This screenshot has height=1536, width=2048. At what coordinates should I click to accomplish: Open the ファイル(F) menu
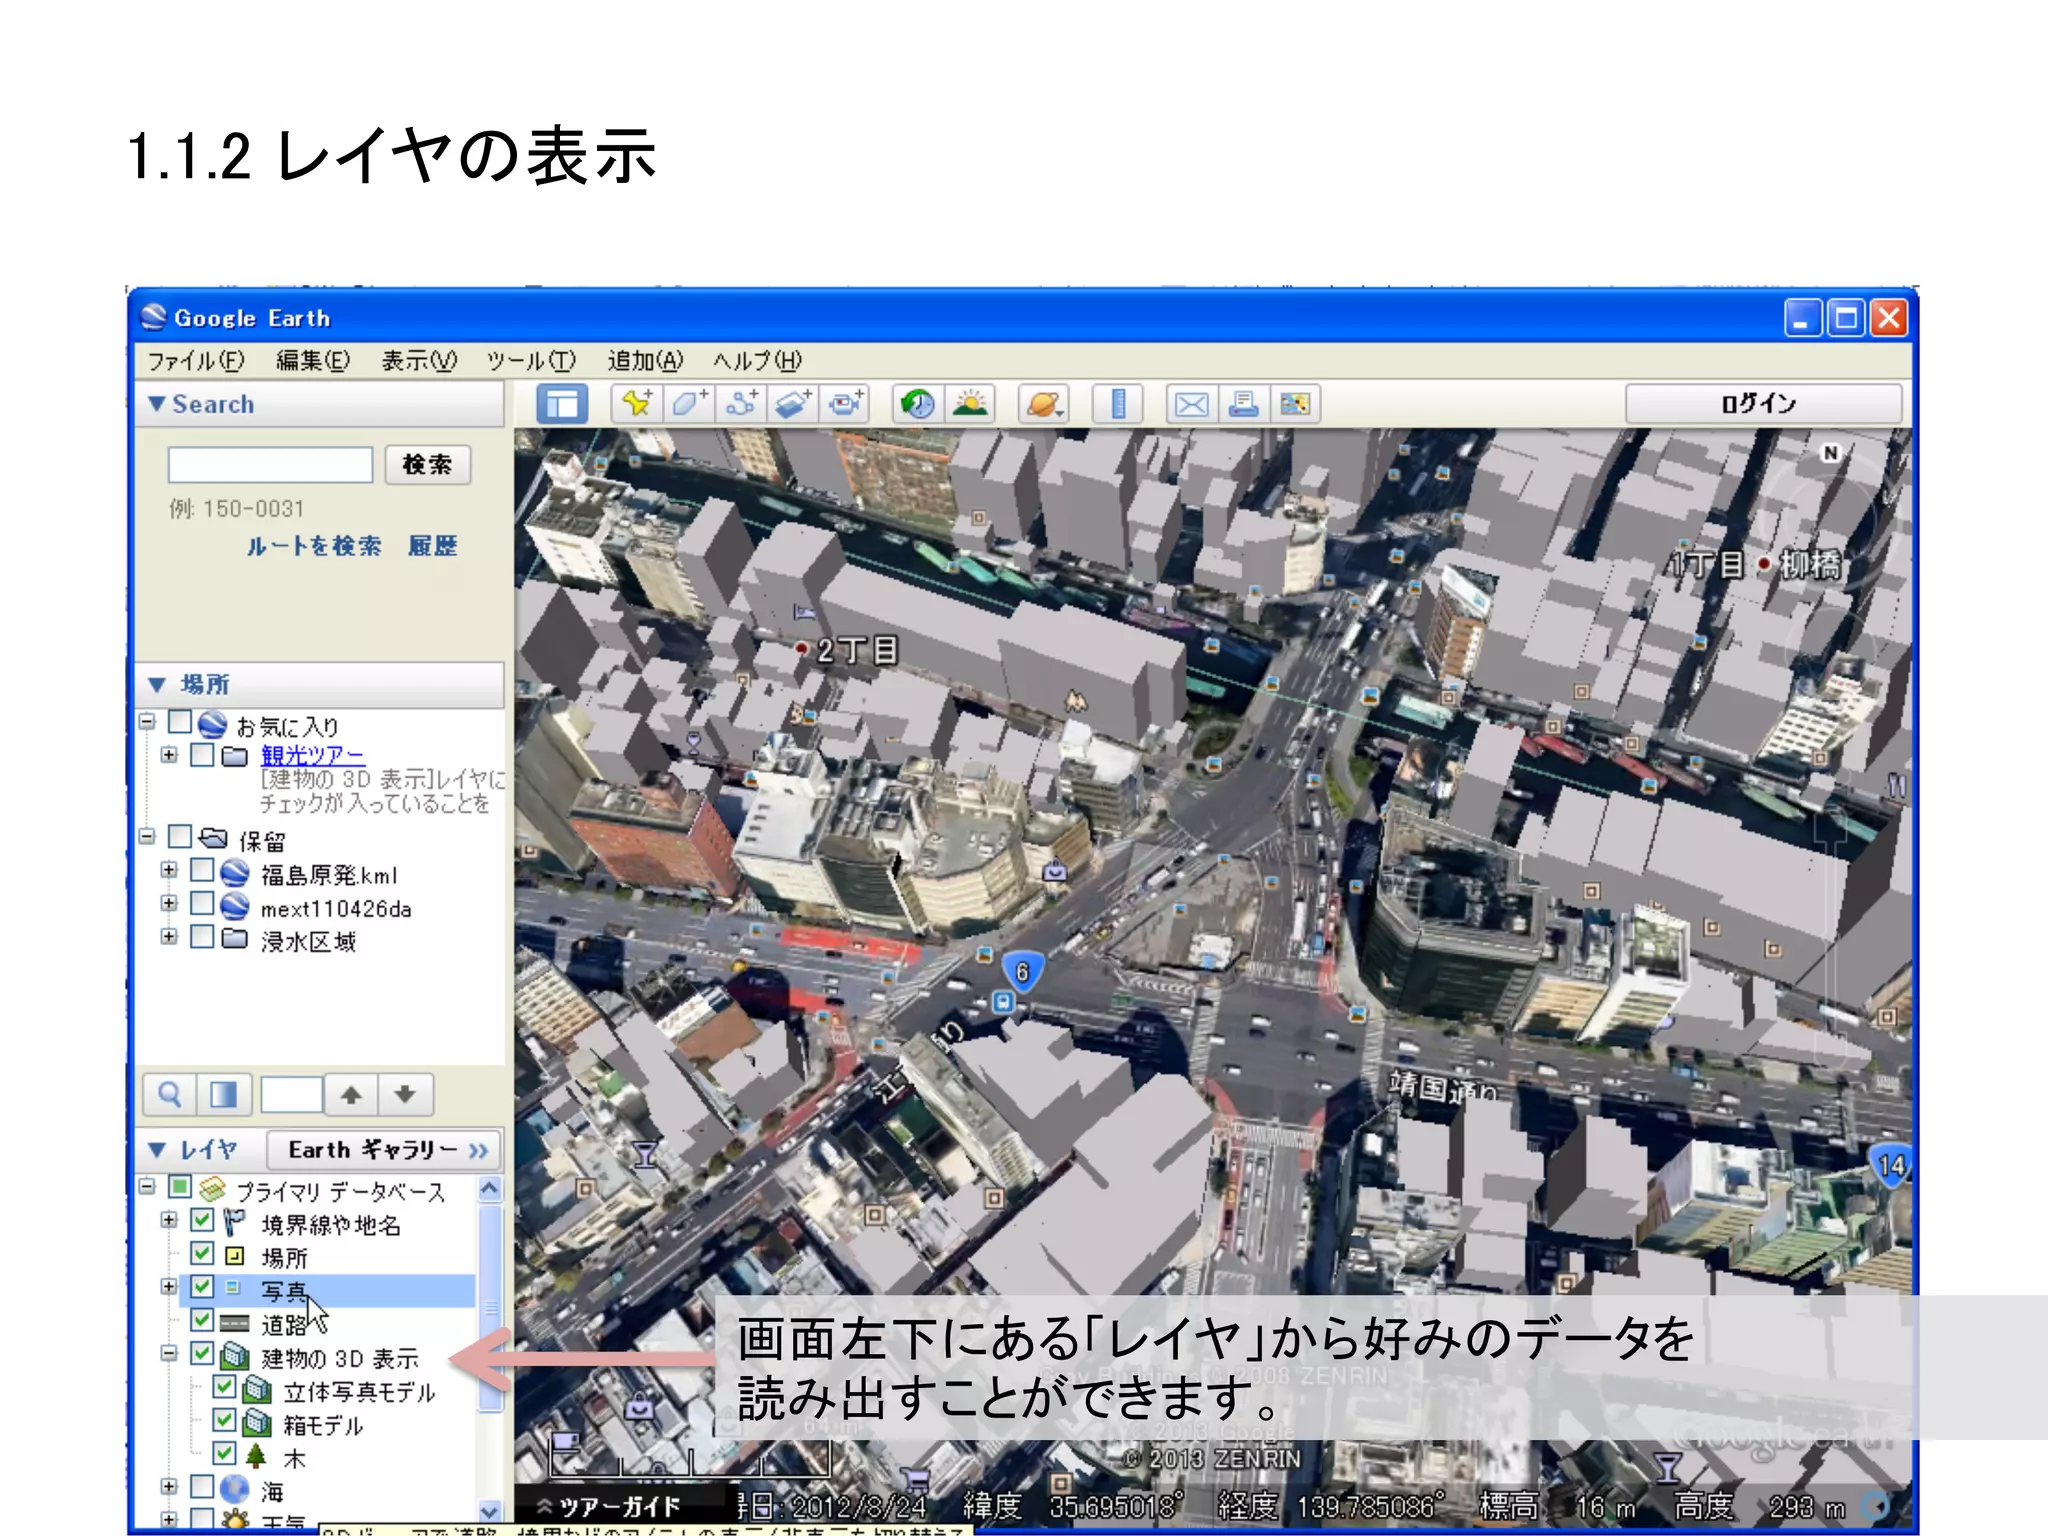click(196, 361)
